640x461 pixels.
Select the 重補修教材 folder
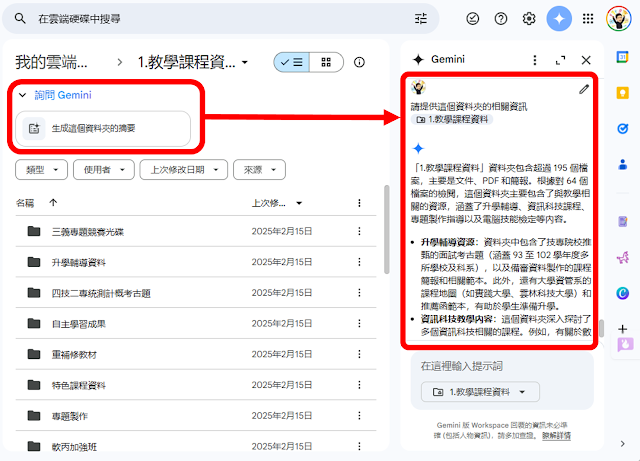[x=196, y=354]
